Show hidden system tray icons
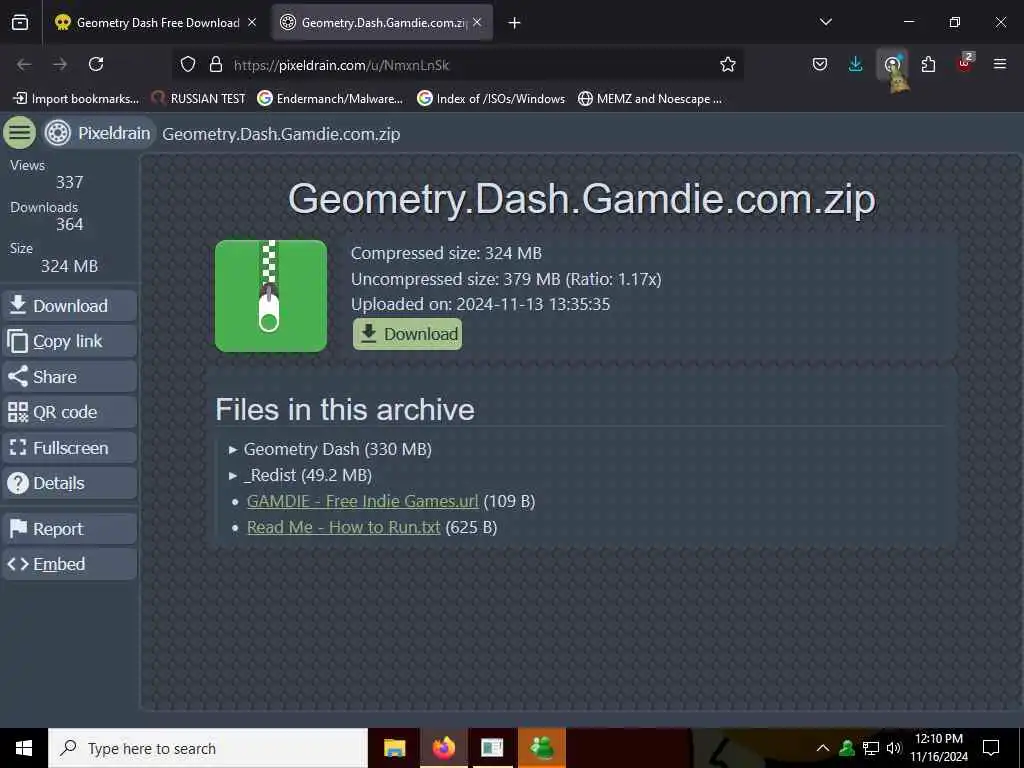 coord(823,748)
